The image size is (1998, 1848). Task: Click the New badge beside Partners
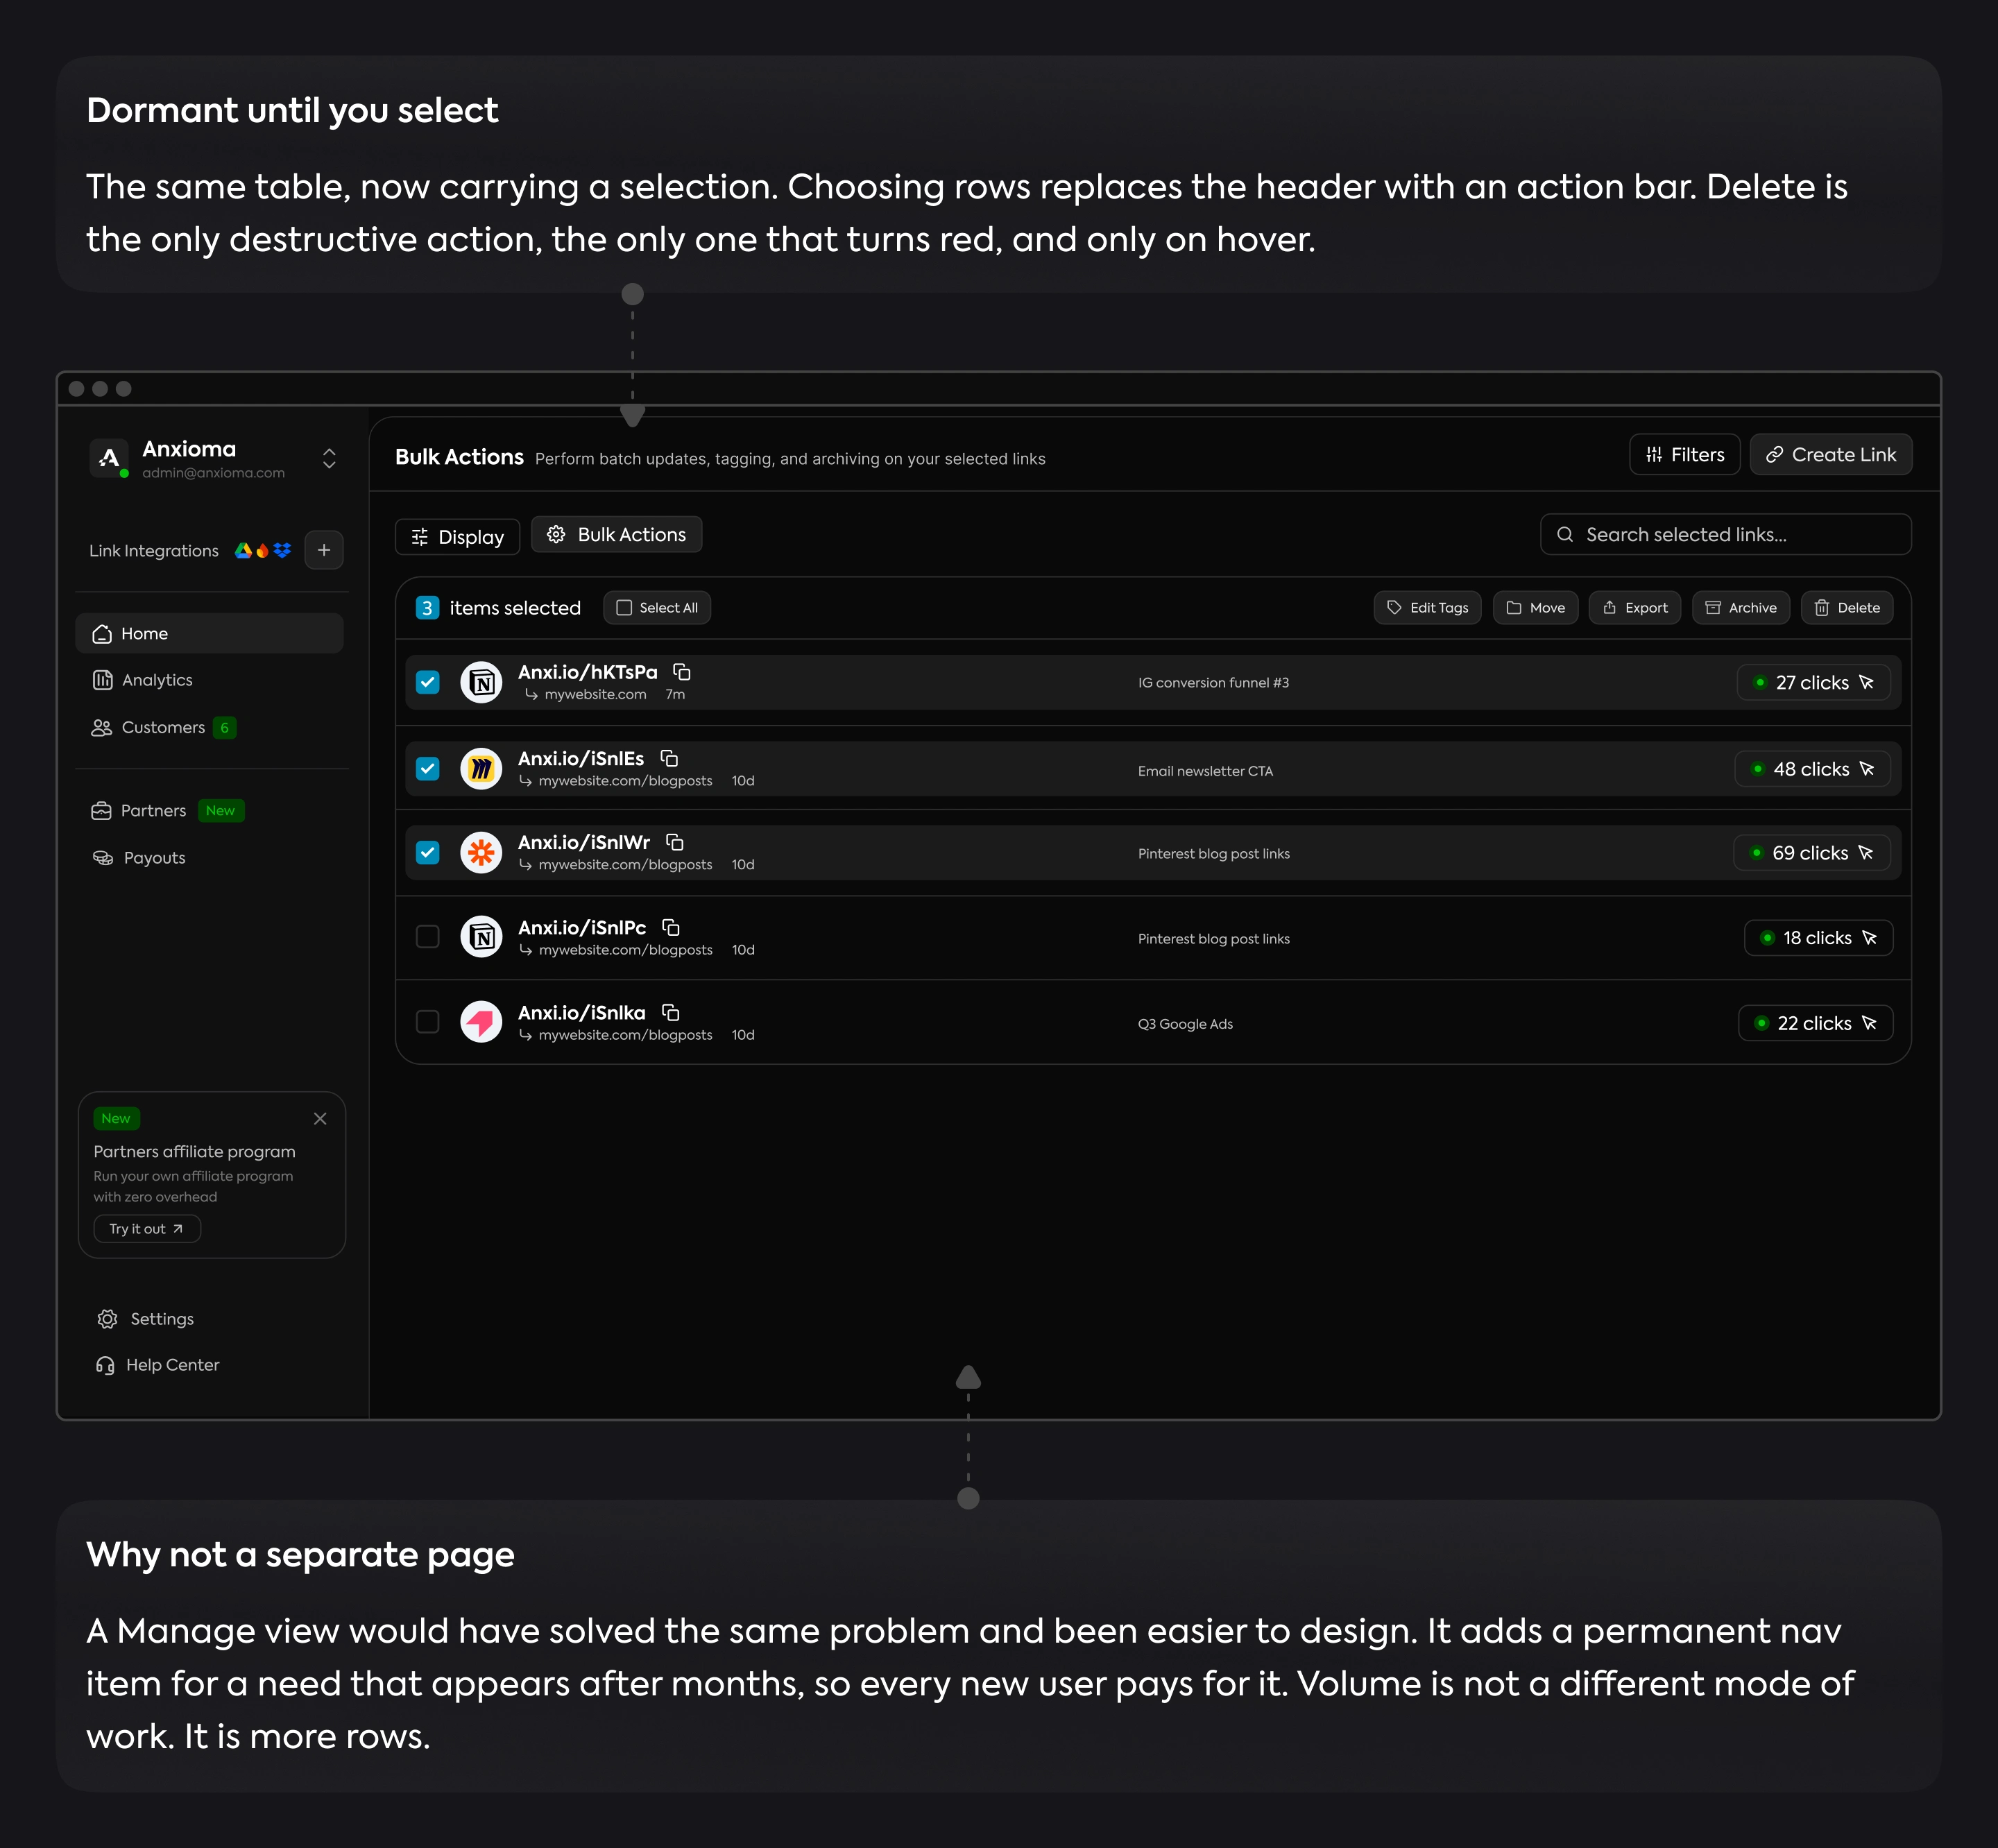pyautogui.click(x=220, y=810)
